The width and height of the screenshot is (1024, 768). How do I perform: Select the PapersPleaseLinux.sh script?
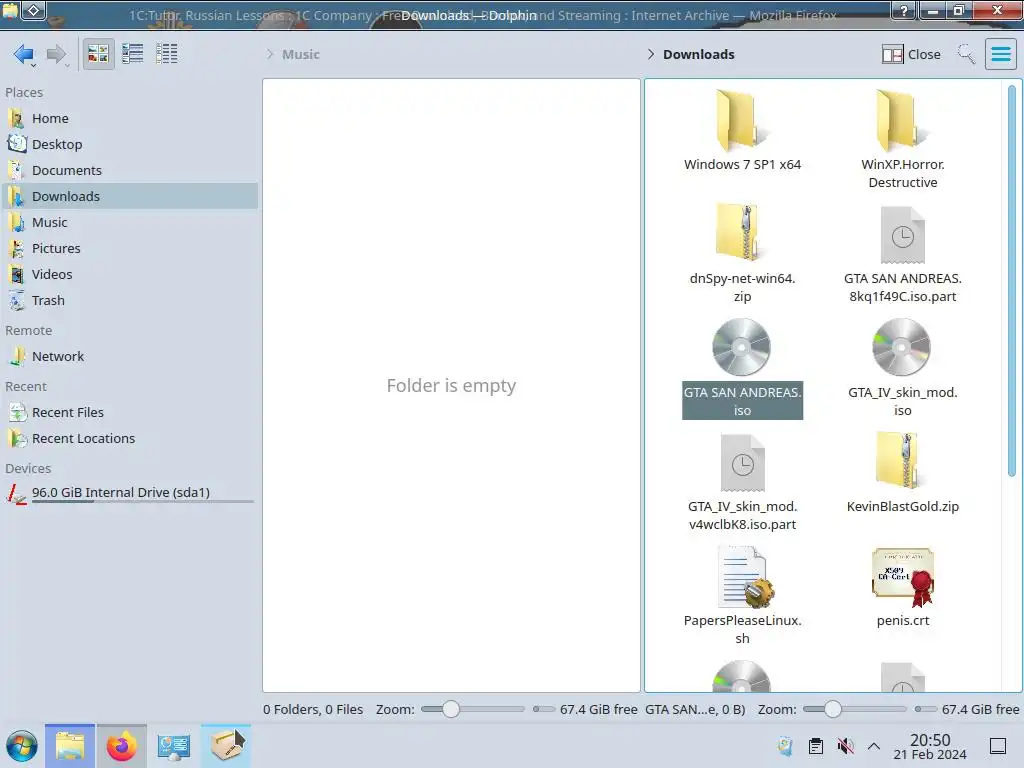[x=742, y=596]
